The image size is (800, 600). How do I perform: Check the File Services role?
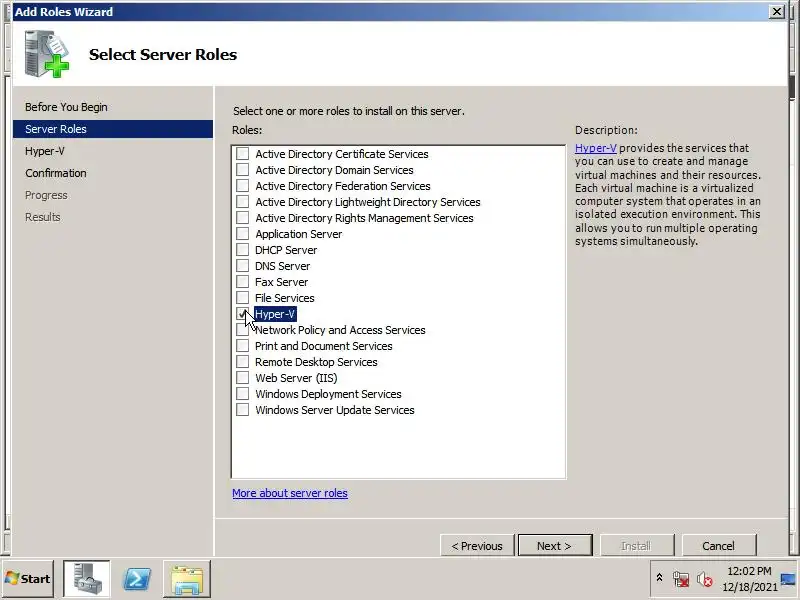242,297
